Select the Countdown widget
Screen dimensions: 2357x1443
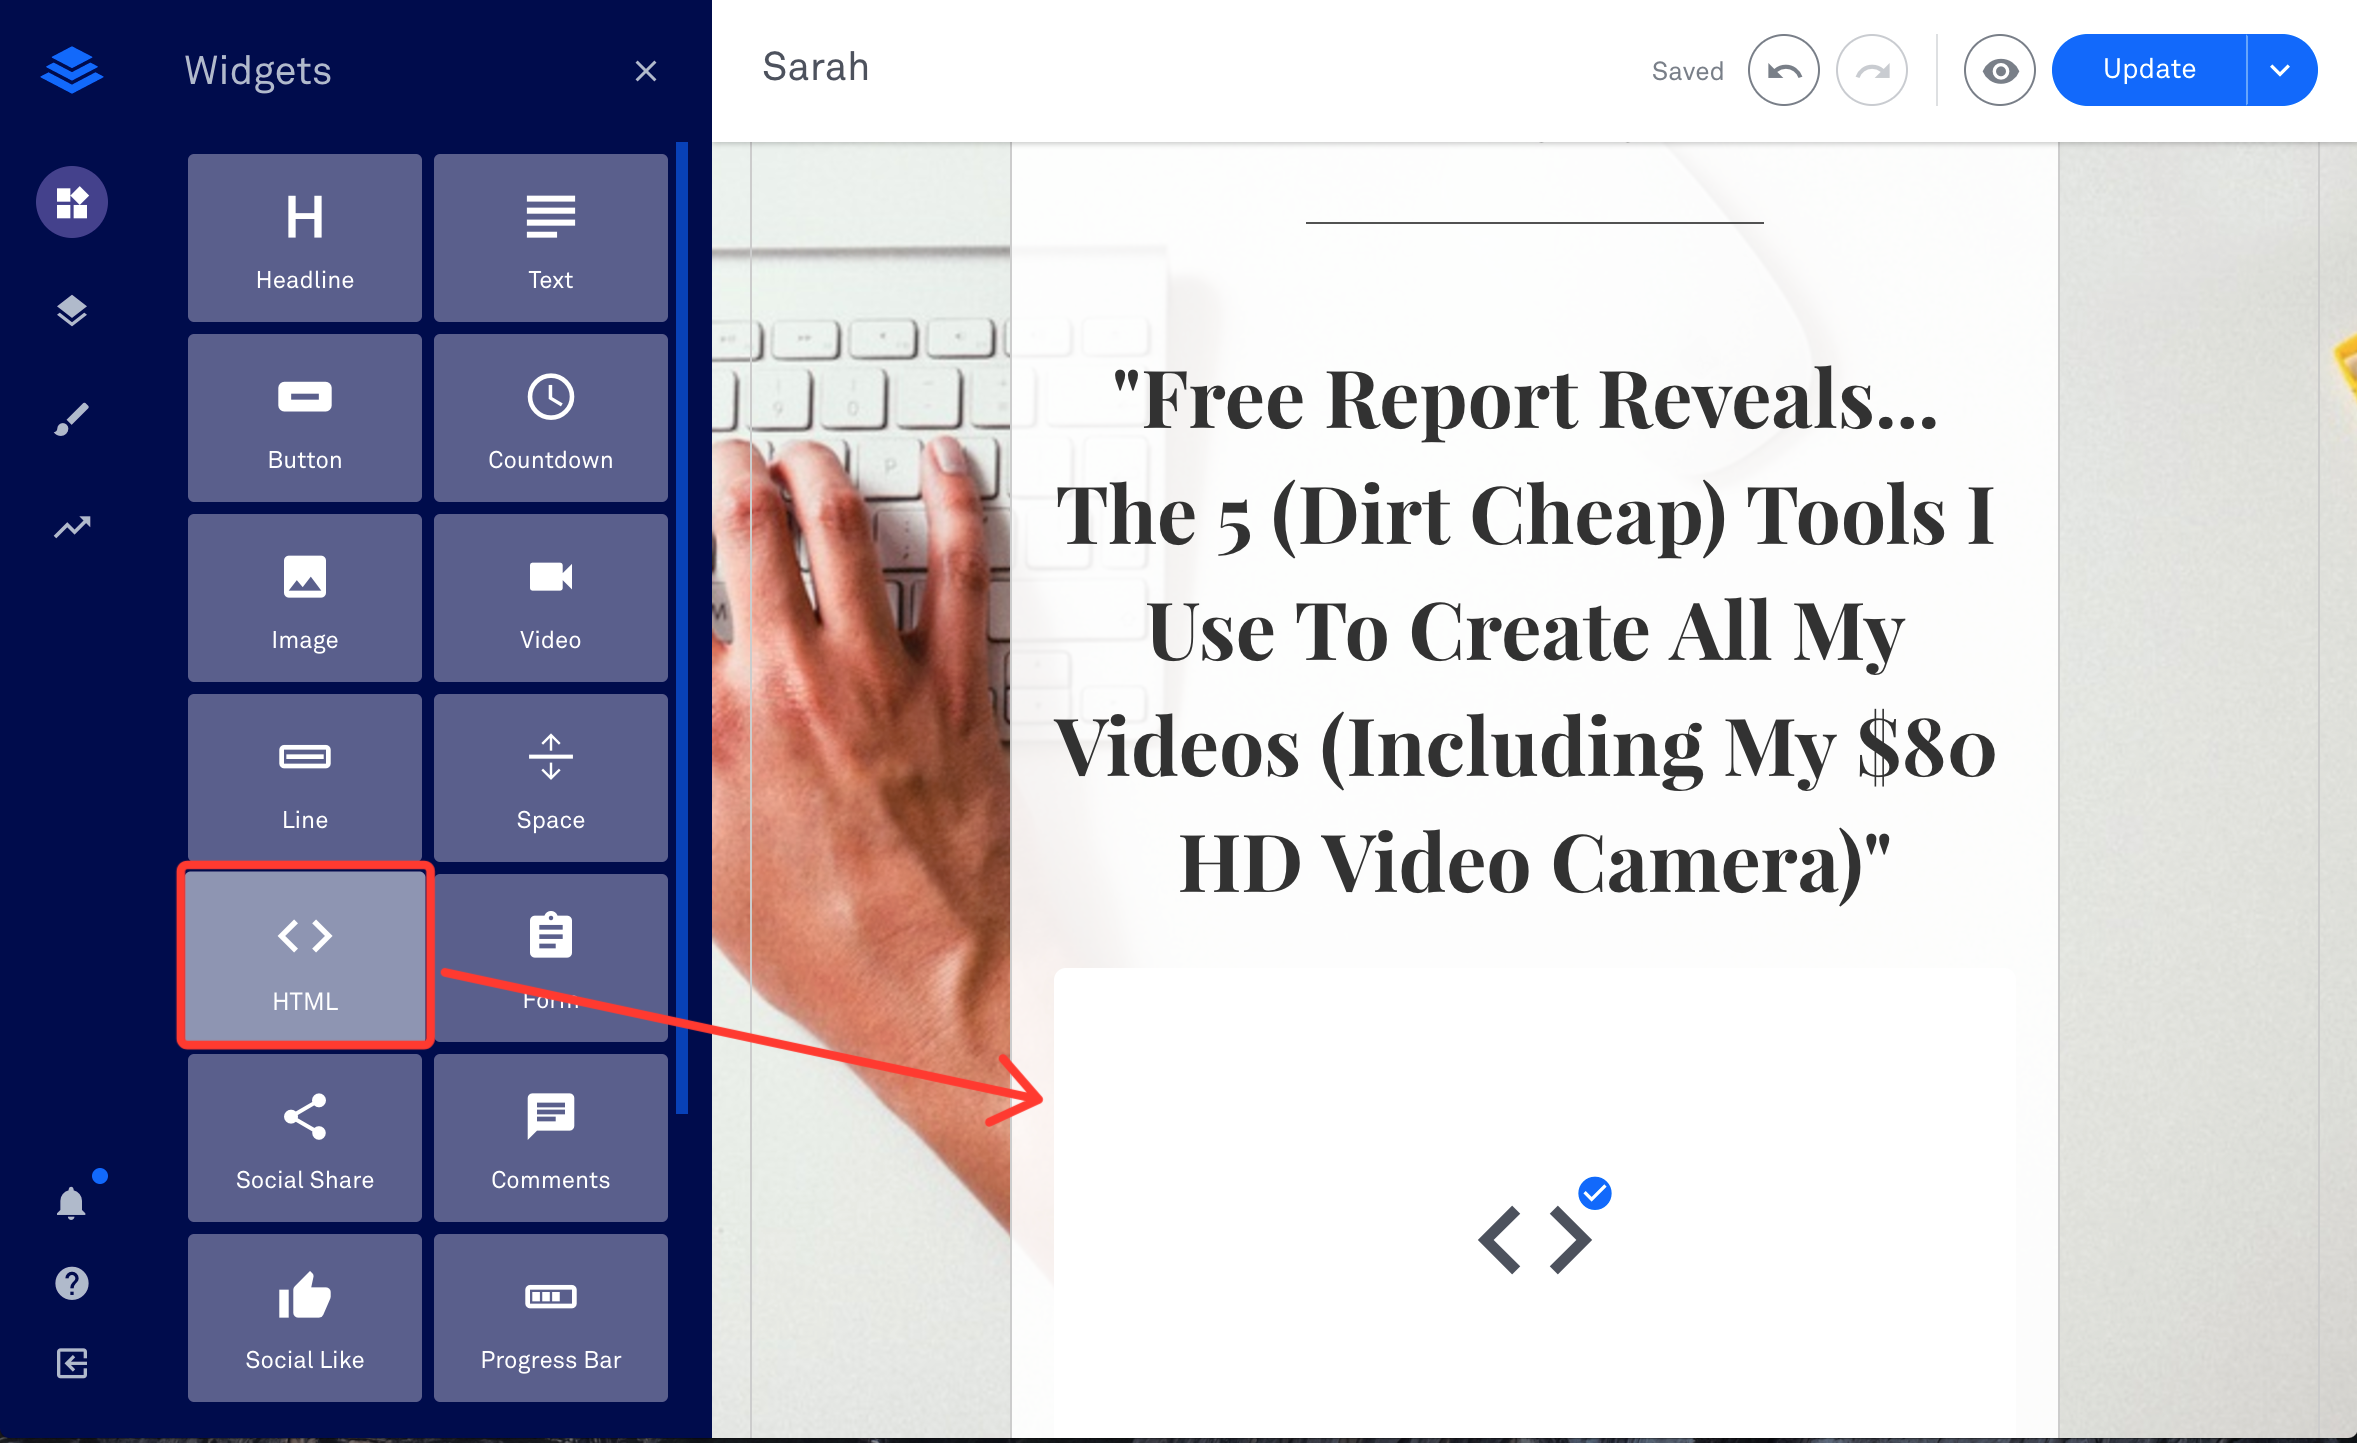point(551,418)
